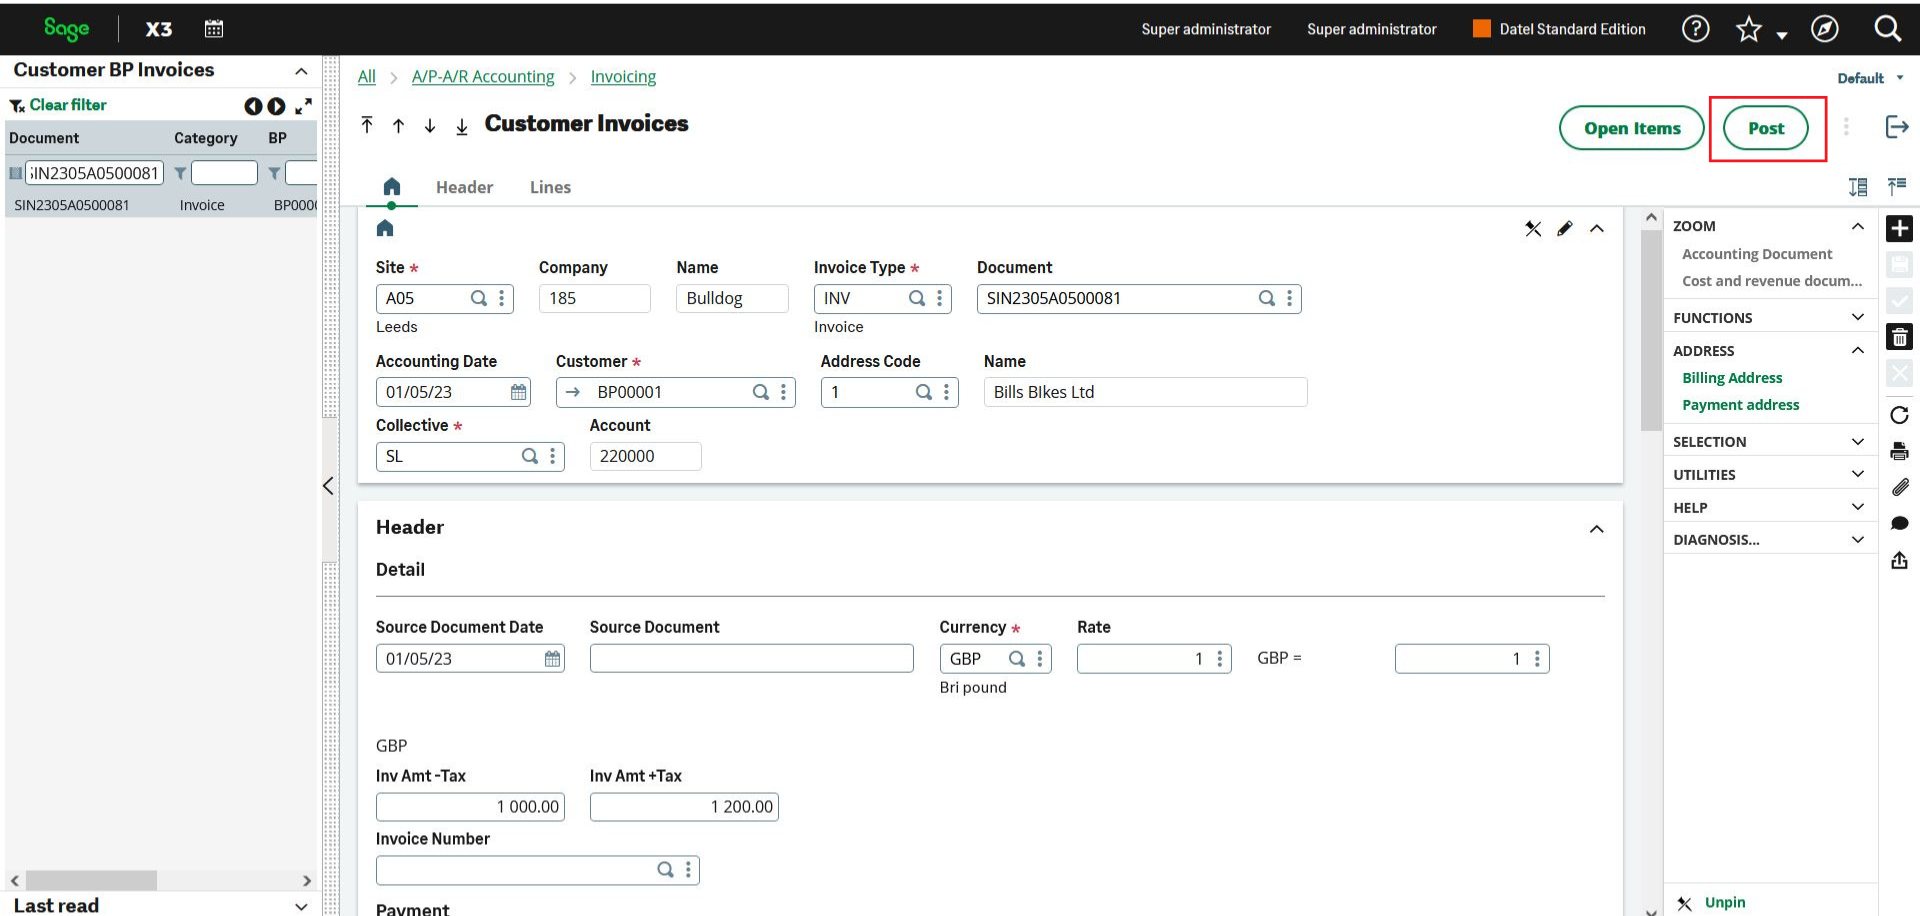Open Customer lookup magnifier icon
Viewport: 1920px width, 916px height.
(x=761, y=392)
